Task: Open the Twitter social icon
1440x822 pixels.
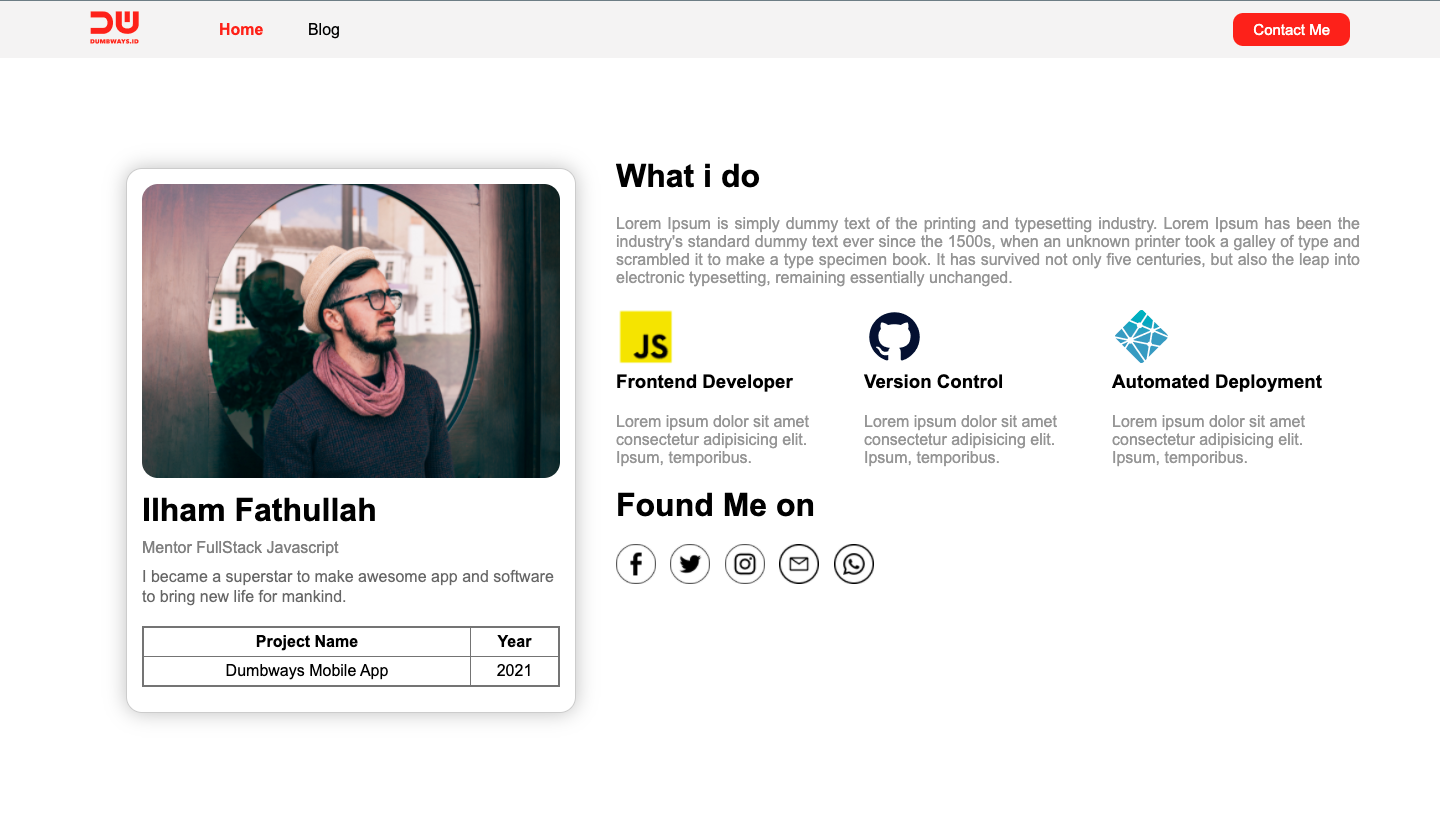Action: (690, 564)
